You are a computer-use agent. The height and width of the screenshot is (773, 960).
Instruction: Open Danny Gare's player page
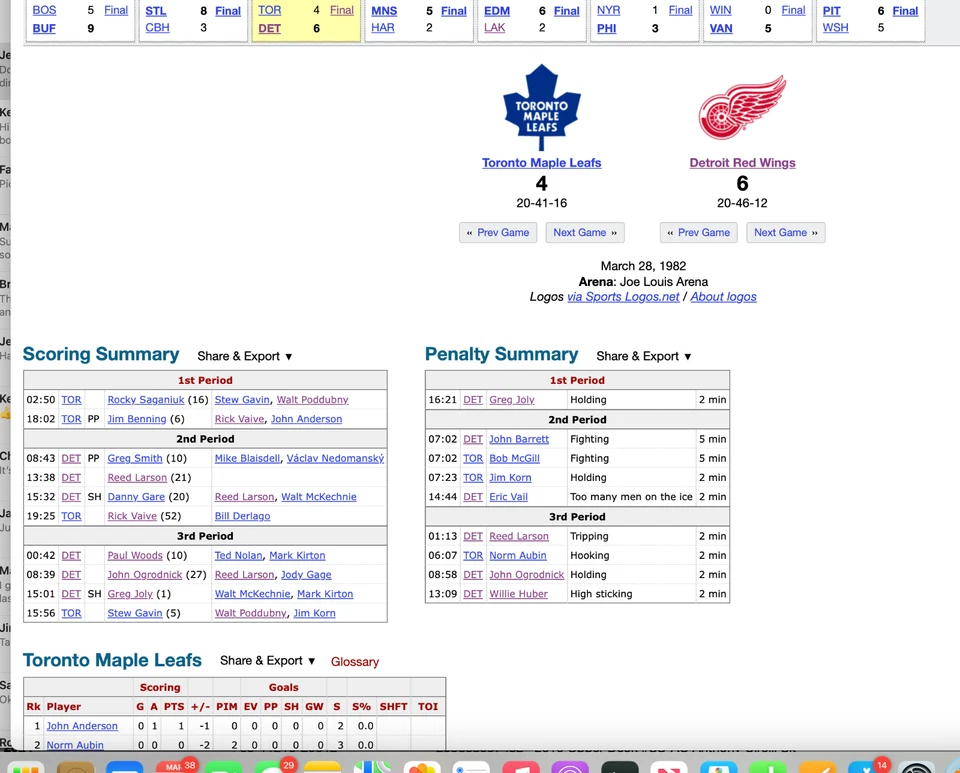[x=136, y=497]
